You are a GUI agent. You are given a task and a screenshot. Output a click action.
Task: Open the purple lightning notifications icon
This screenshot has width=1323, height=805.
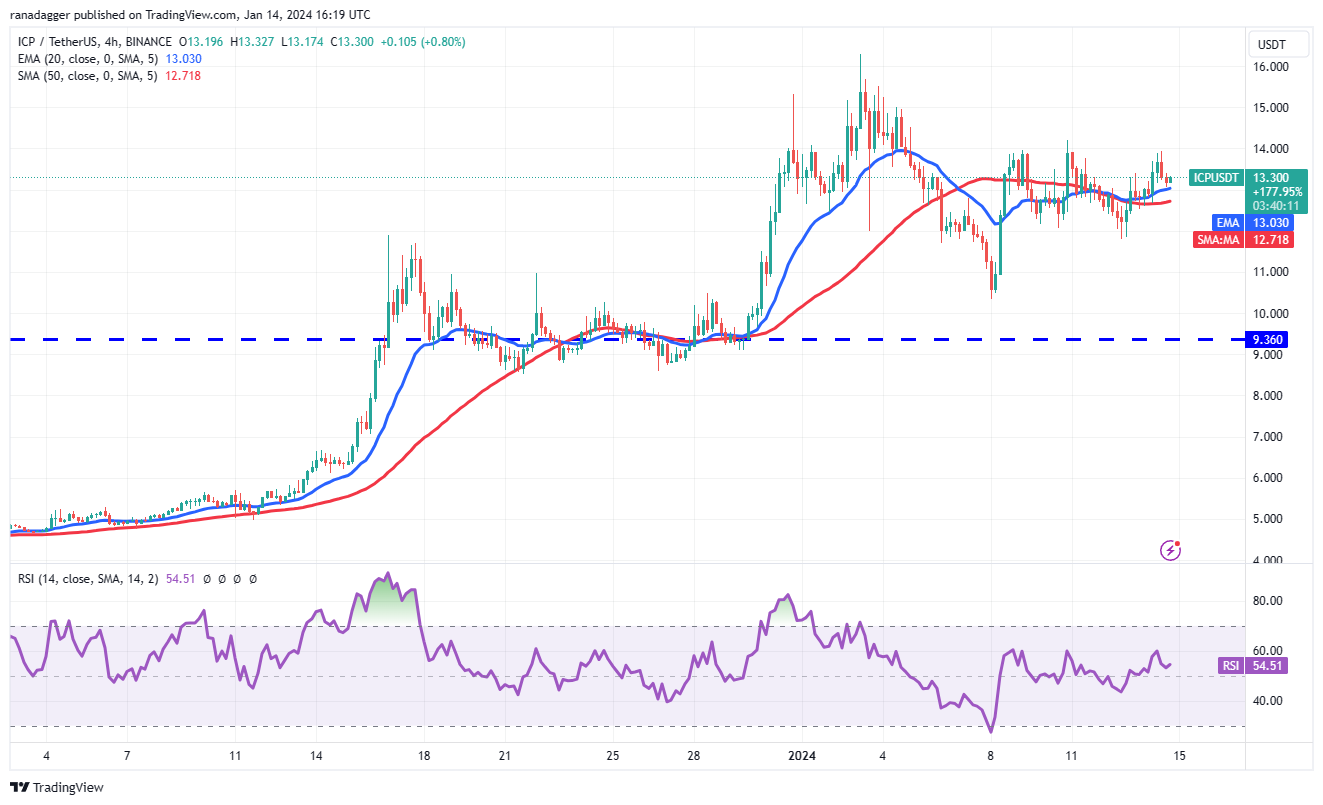(x=1169, y=549)
